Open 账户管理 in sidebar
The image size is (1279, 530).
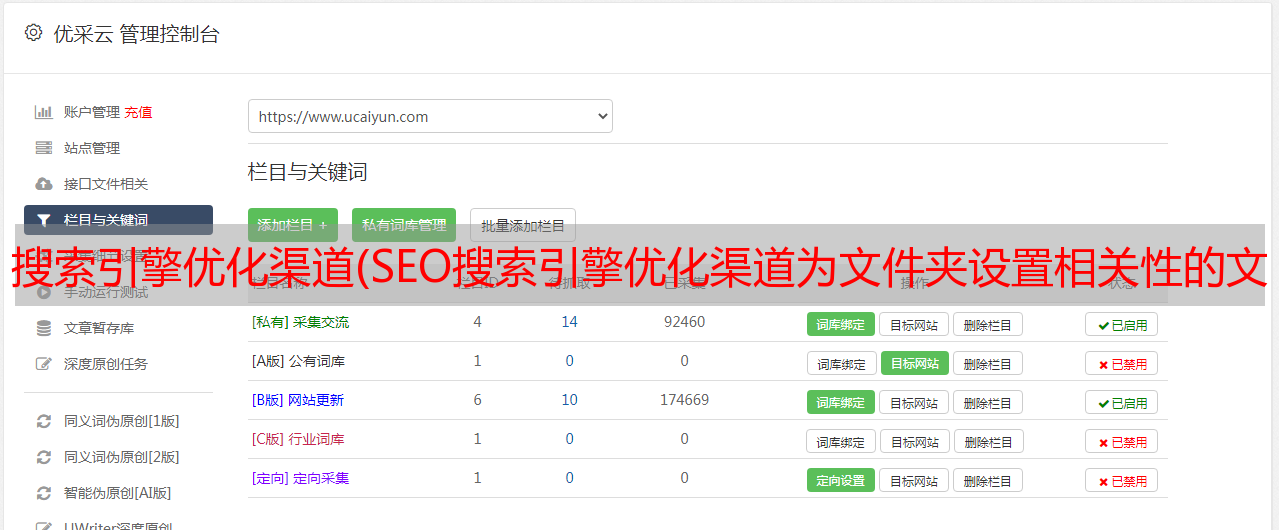[92, 112]
